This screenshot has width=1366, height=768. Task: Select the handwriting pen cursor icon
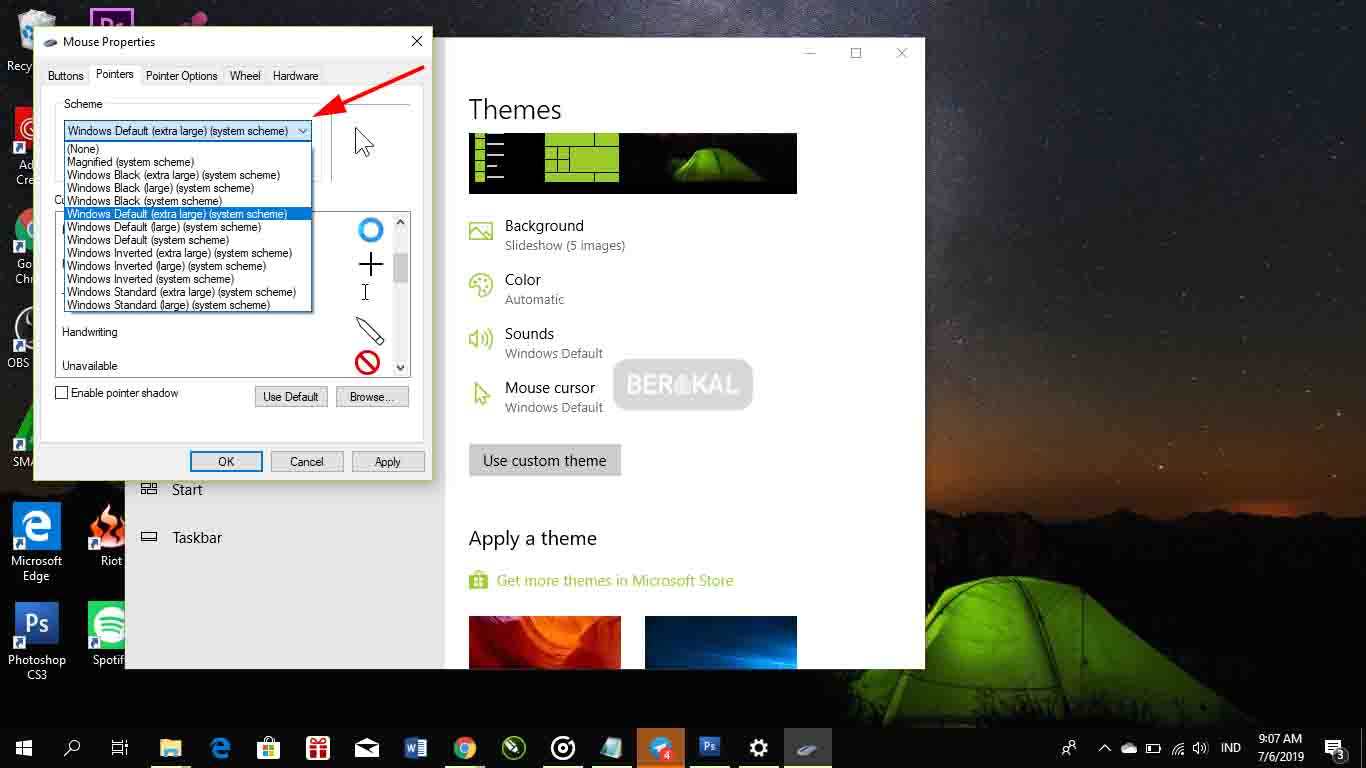pyautogui.click(x=369, y=330)
